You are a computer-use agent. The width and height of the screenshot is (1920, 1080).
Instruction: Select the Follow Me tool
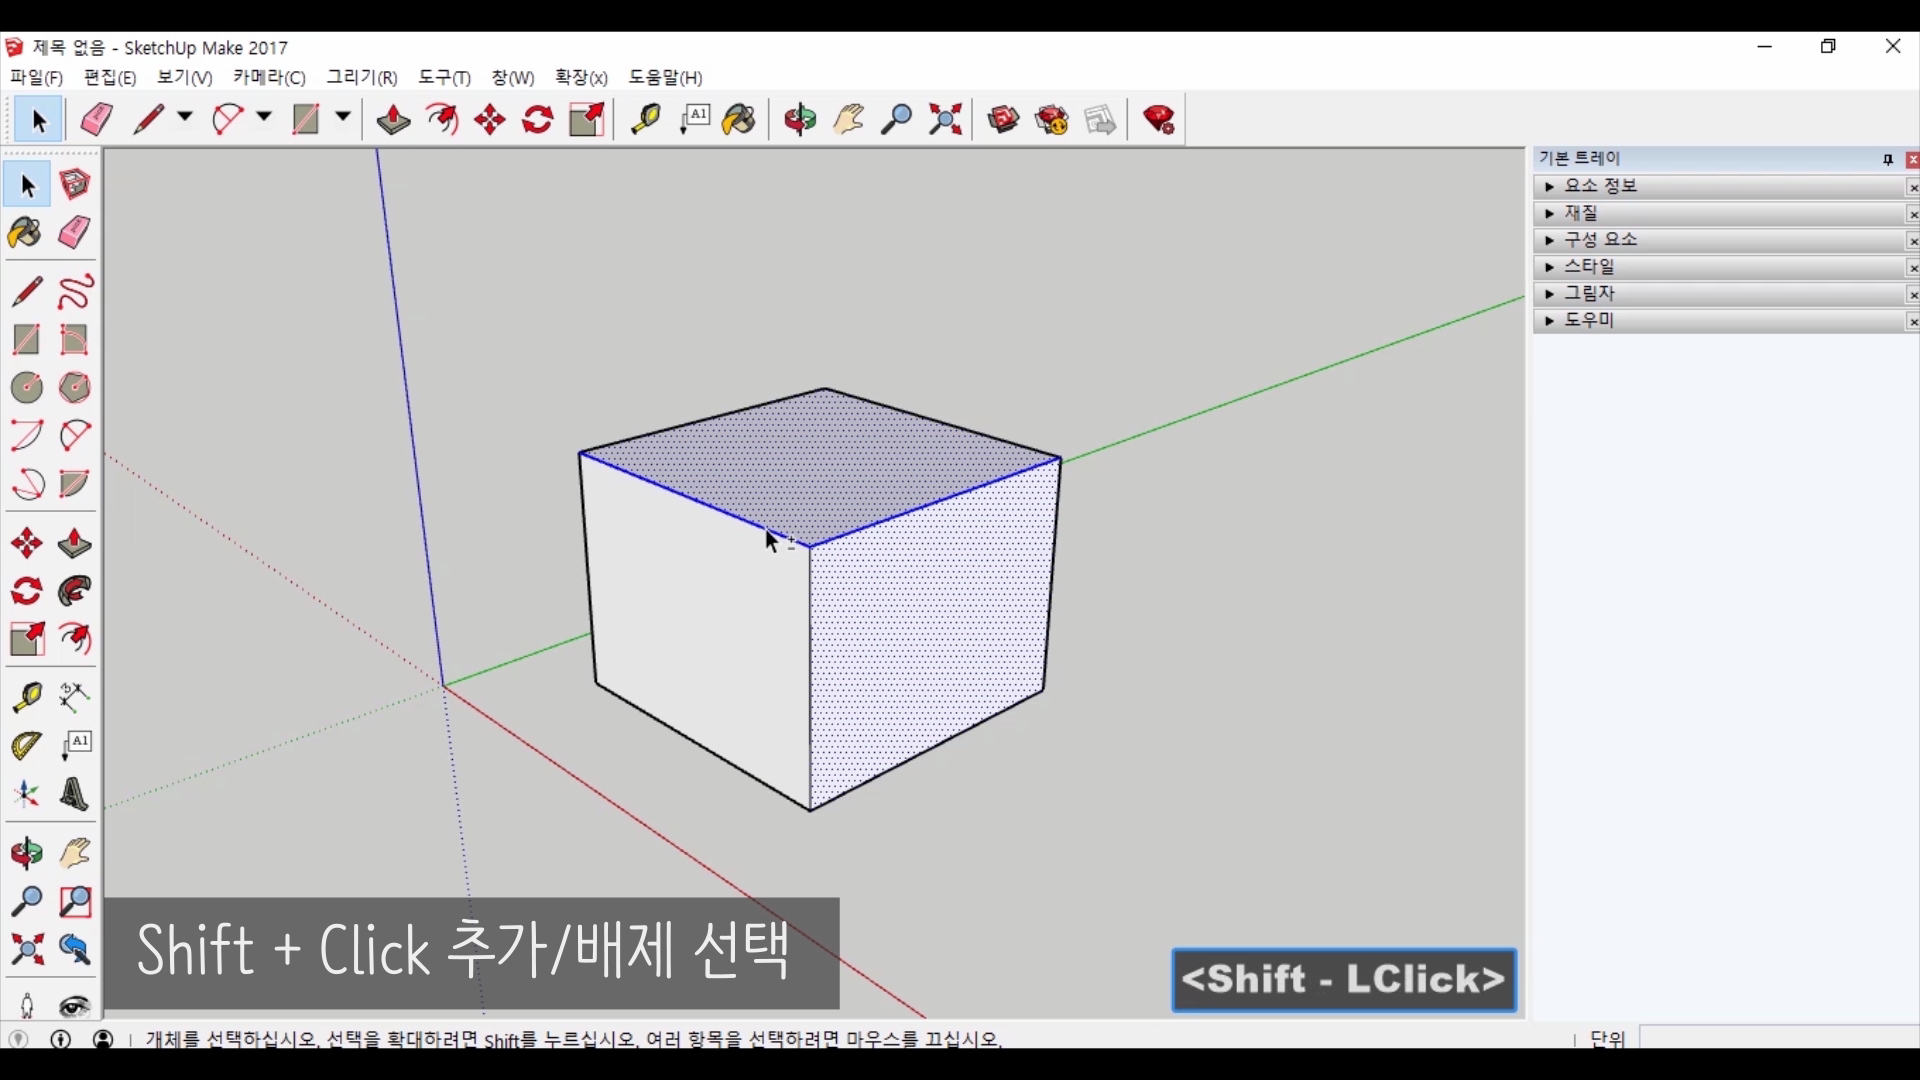75,592
